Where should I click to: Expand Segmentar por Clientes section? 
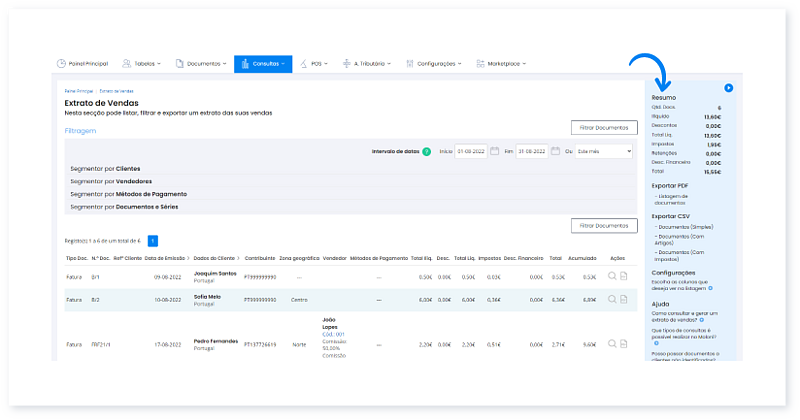point(105,169)
